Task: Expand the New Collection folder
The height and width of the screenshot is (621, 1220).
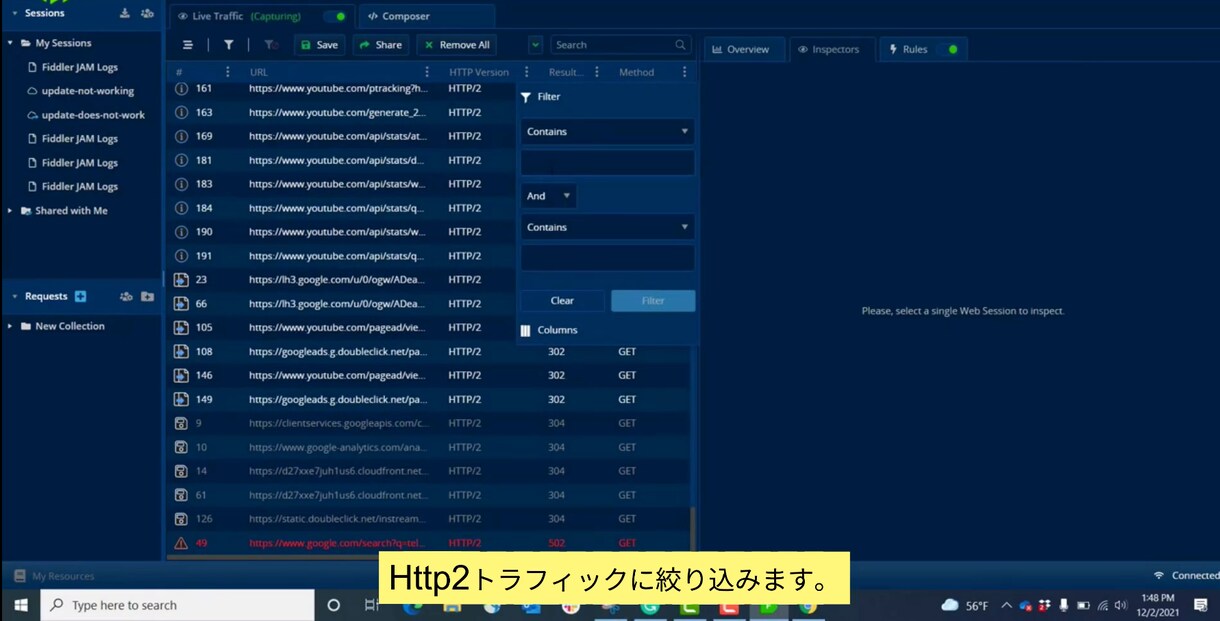Action: click(10, 326)
